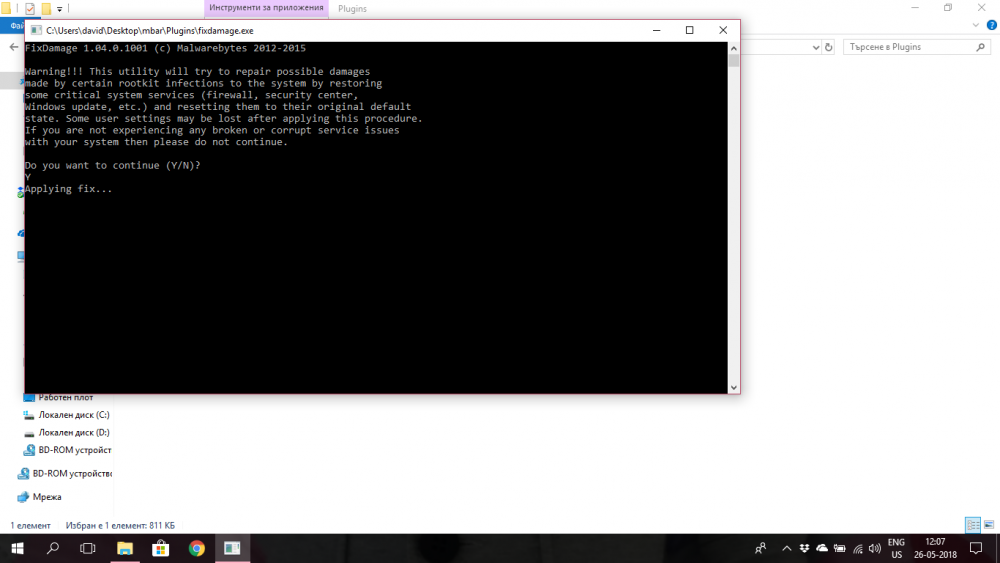Minimize the fixdamage.exe console window

[x=656, y=30]
